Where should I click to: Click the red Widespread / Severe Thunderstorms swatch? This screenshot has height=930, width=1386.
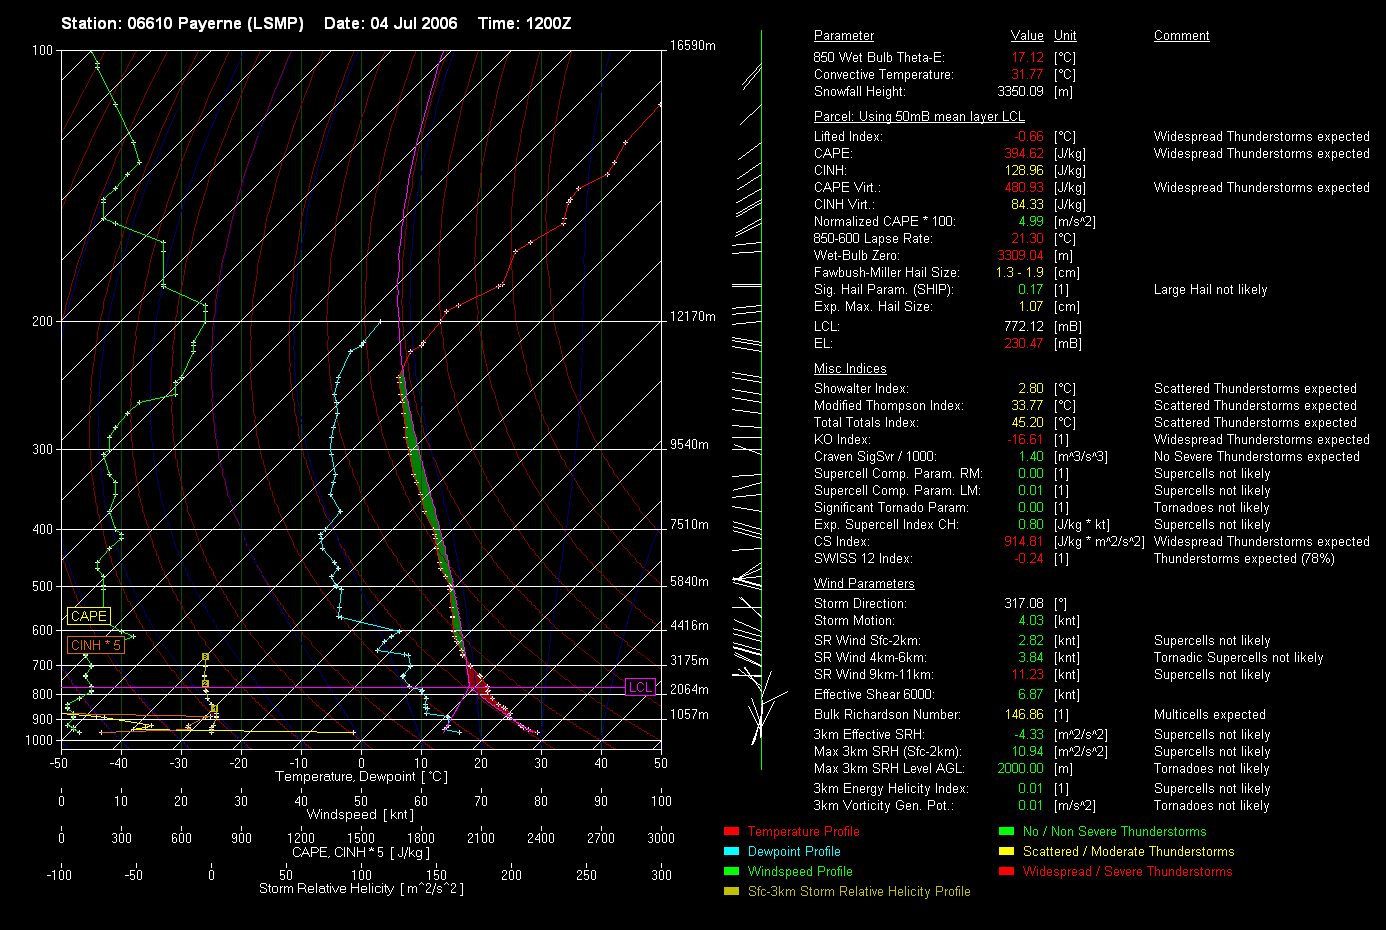[x=1006, y=872]
